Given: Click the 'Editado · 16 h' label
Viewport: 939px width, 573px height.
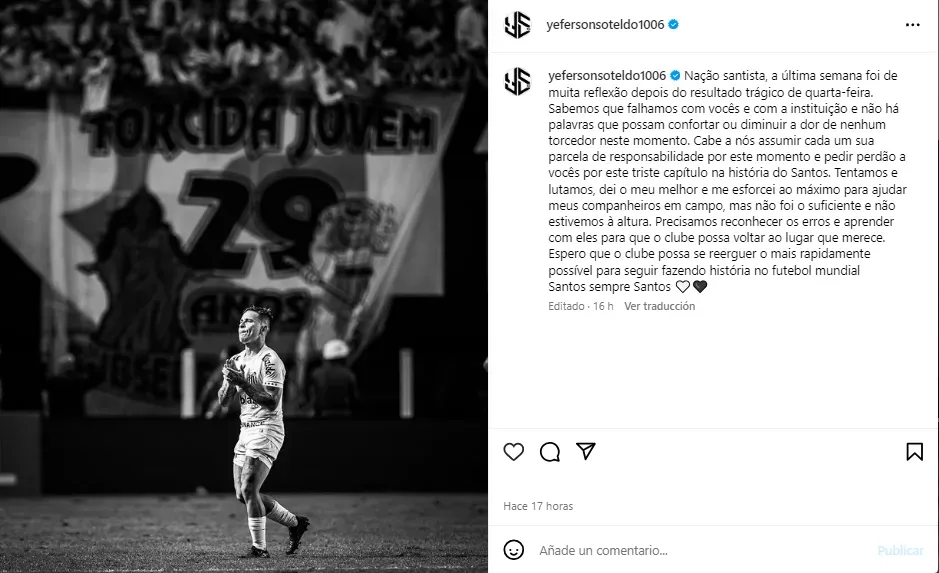Looking at the screenshot, I should coord(580,306).
